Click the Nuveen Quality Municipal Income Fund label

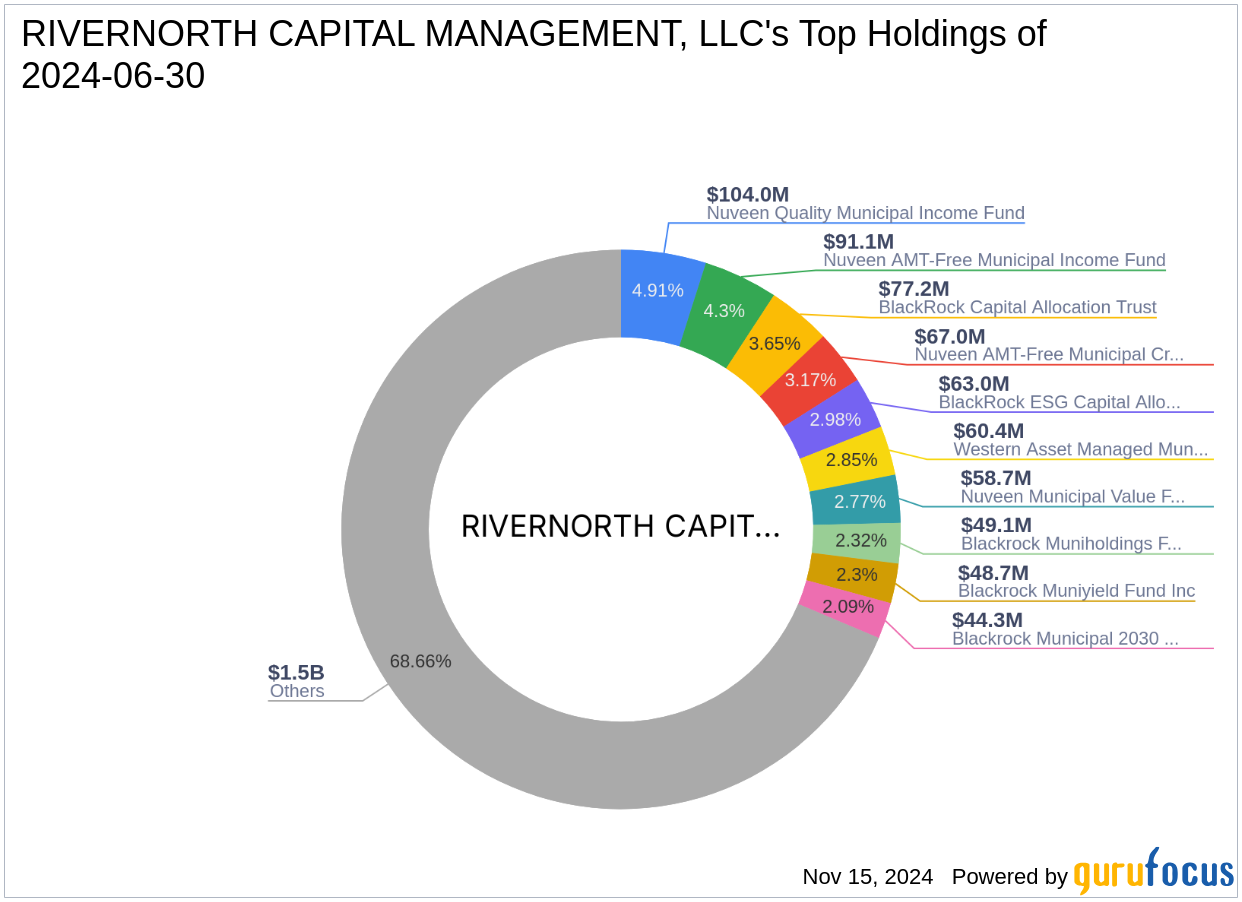pyautogui.click(x=865, y=213)
